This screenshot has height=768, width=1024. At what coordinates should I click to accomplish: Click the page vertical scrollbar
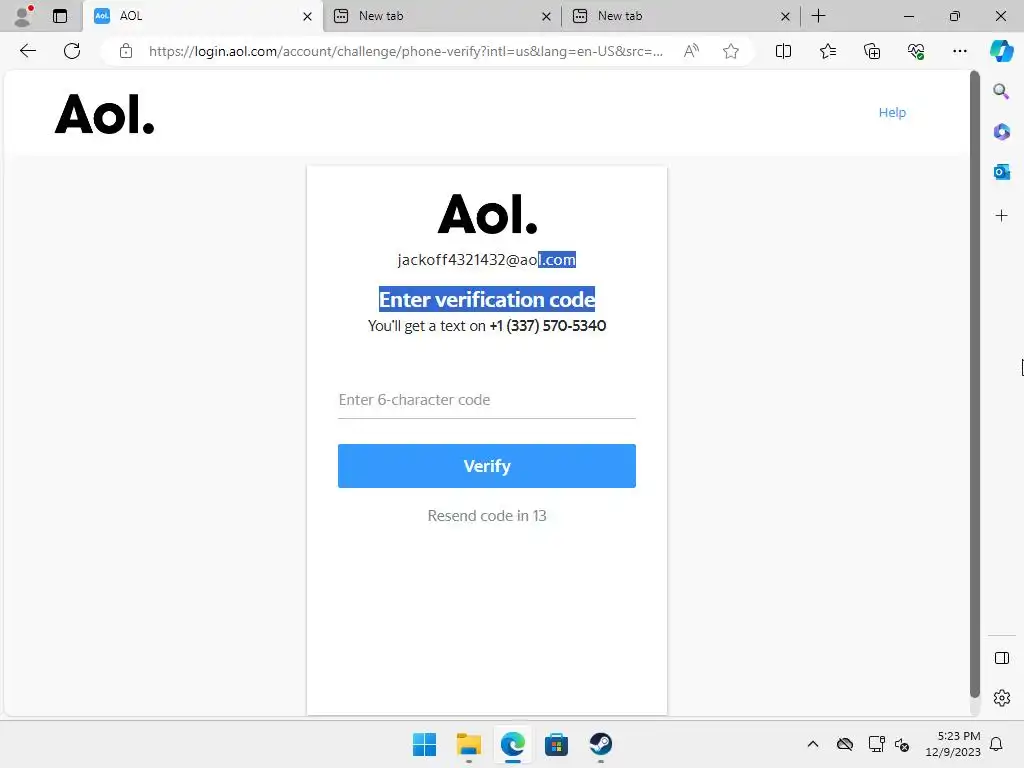[974, 384]
